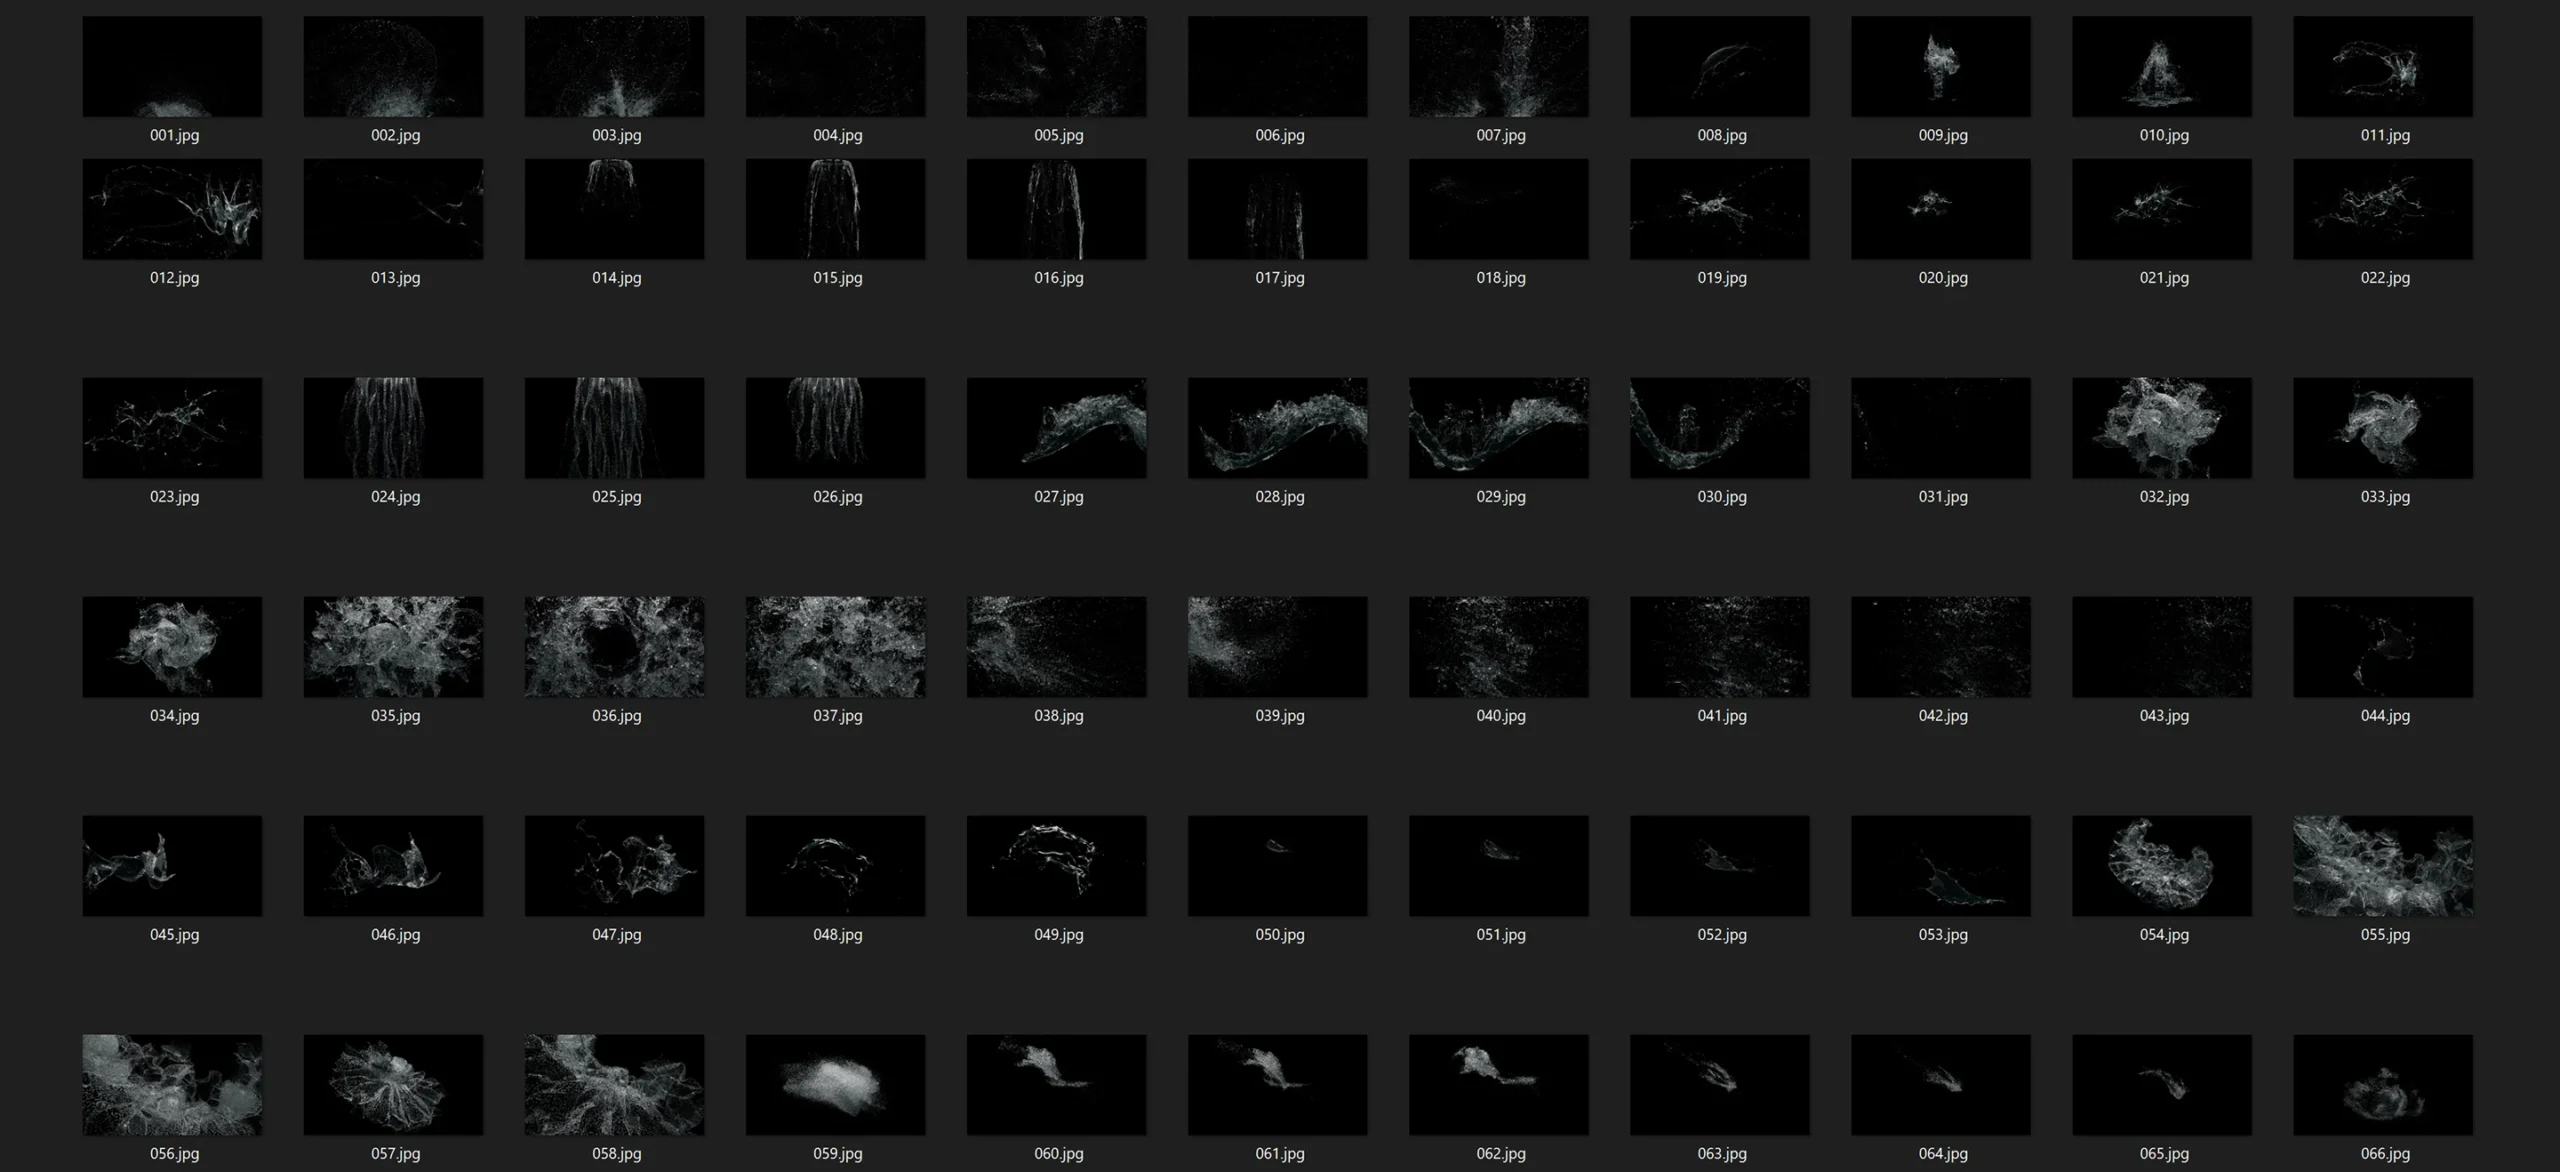Select the 010.jpg cone splash thumbnail

point(2162,66)
